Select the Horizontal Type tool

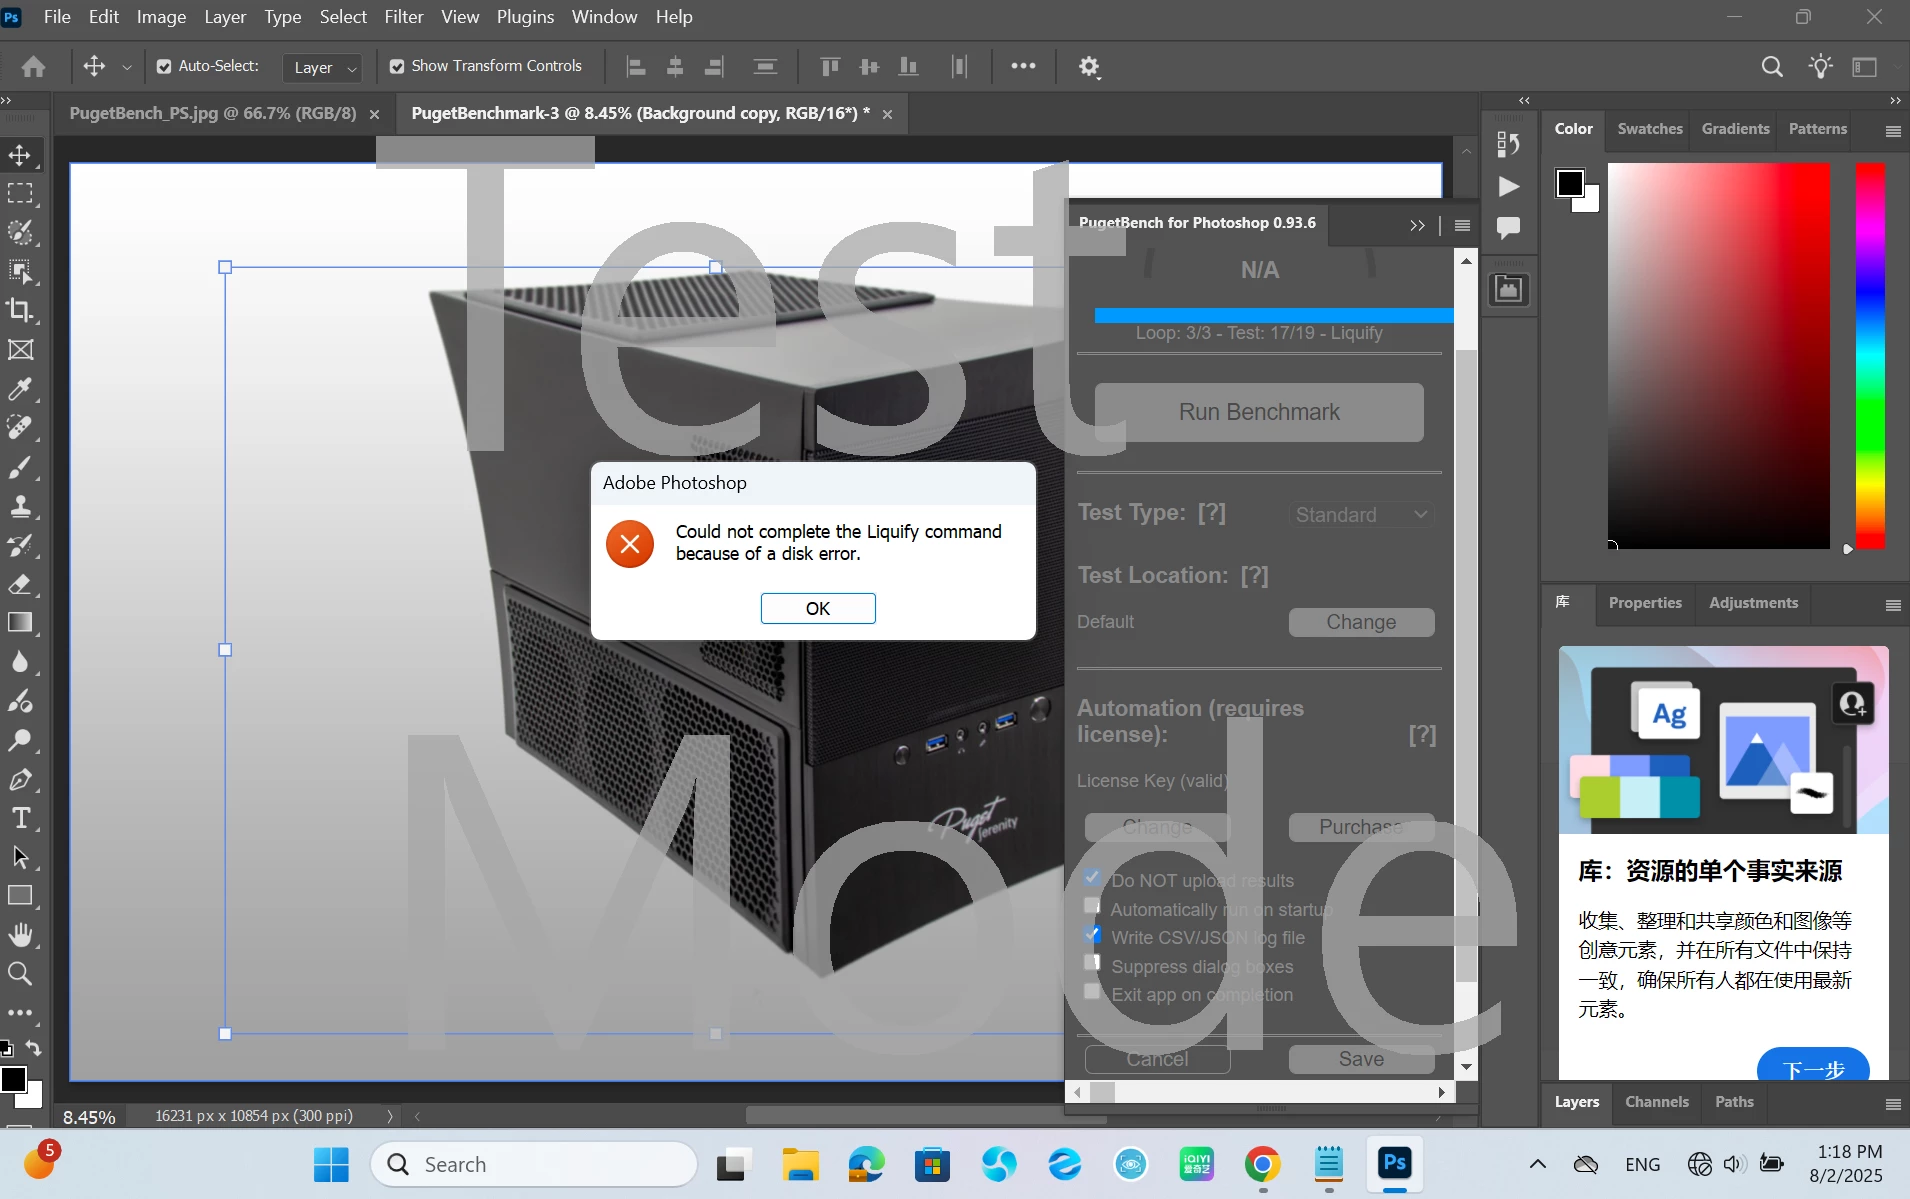pyautogui.click(x=20, y=818)
